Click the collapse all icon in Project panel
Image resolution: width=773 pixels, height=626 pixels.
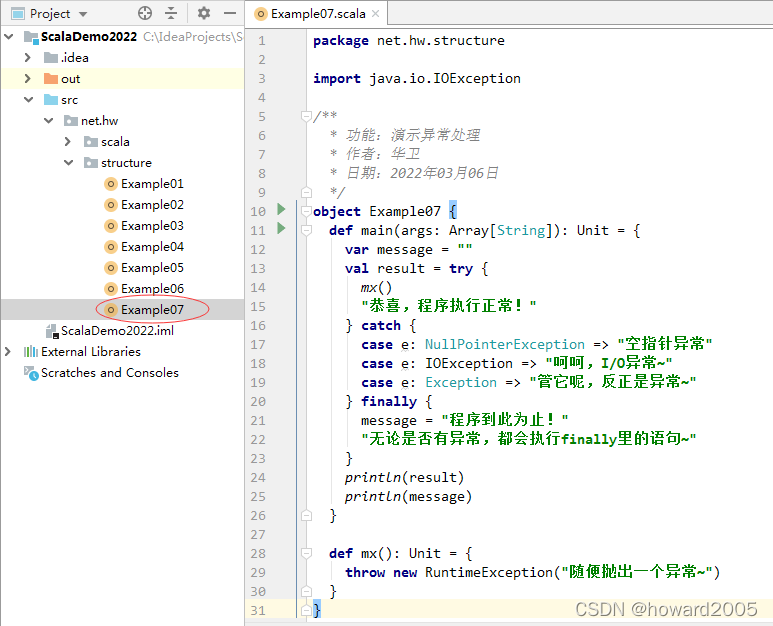click(x=171, y=13)
